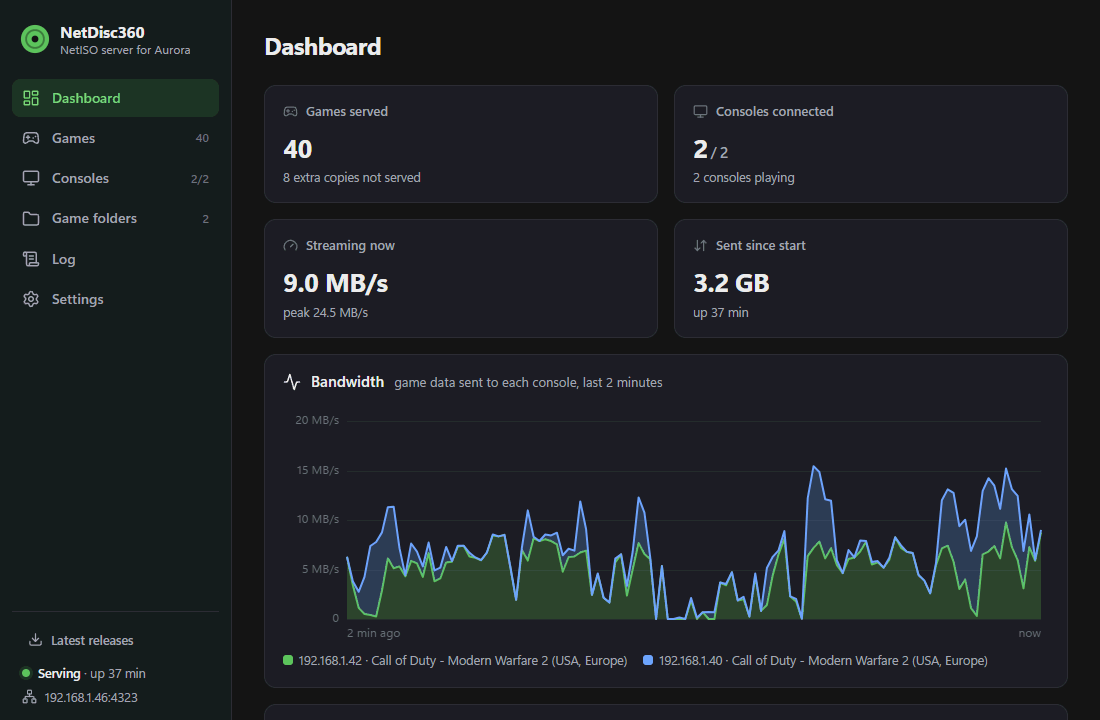Screen dimensions: 1100x720
Task: Click the Consoles monitor icon in sidebar
Action: (x=31, y=178)
